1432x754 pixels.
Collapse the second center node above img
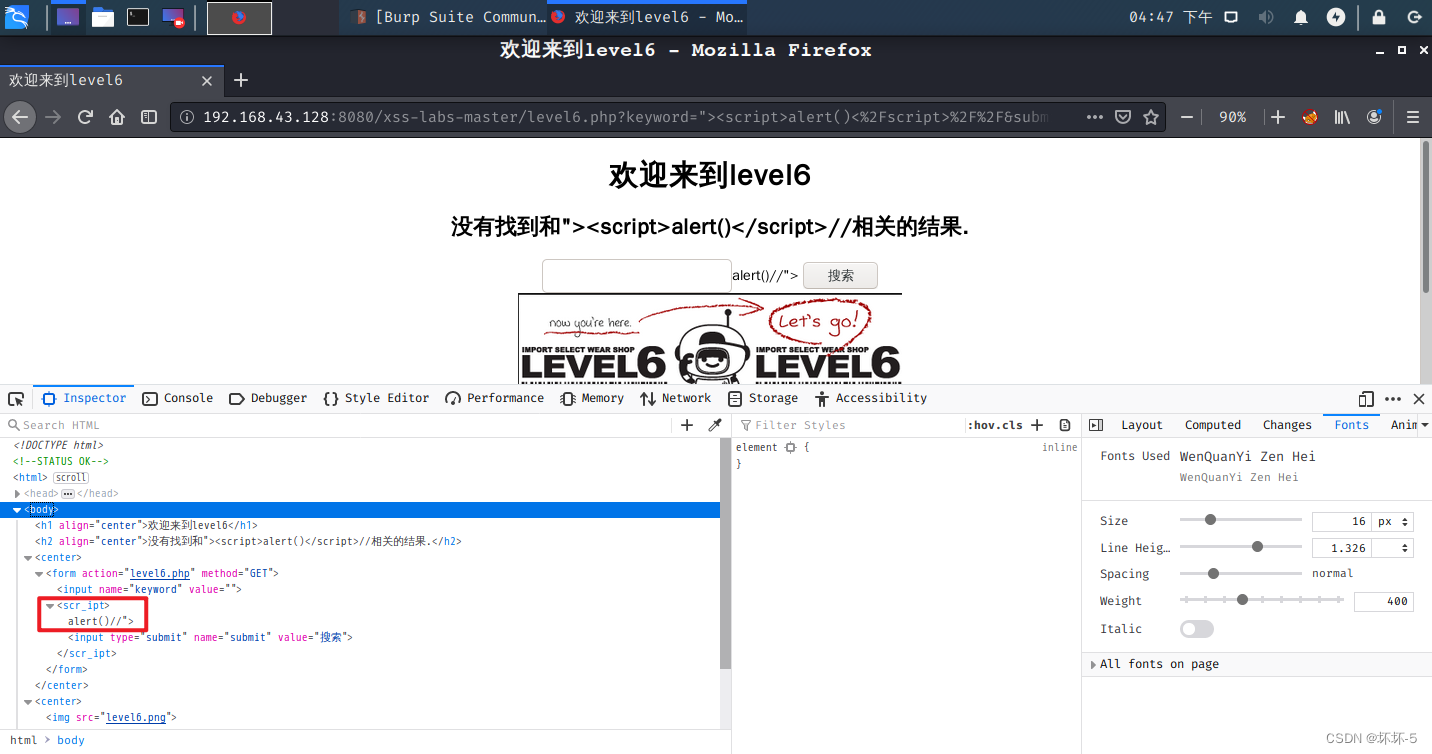click(29, 702)
